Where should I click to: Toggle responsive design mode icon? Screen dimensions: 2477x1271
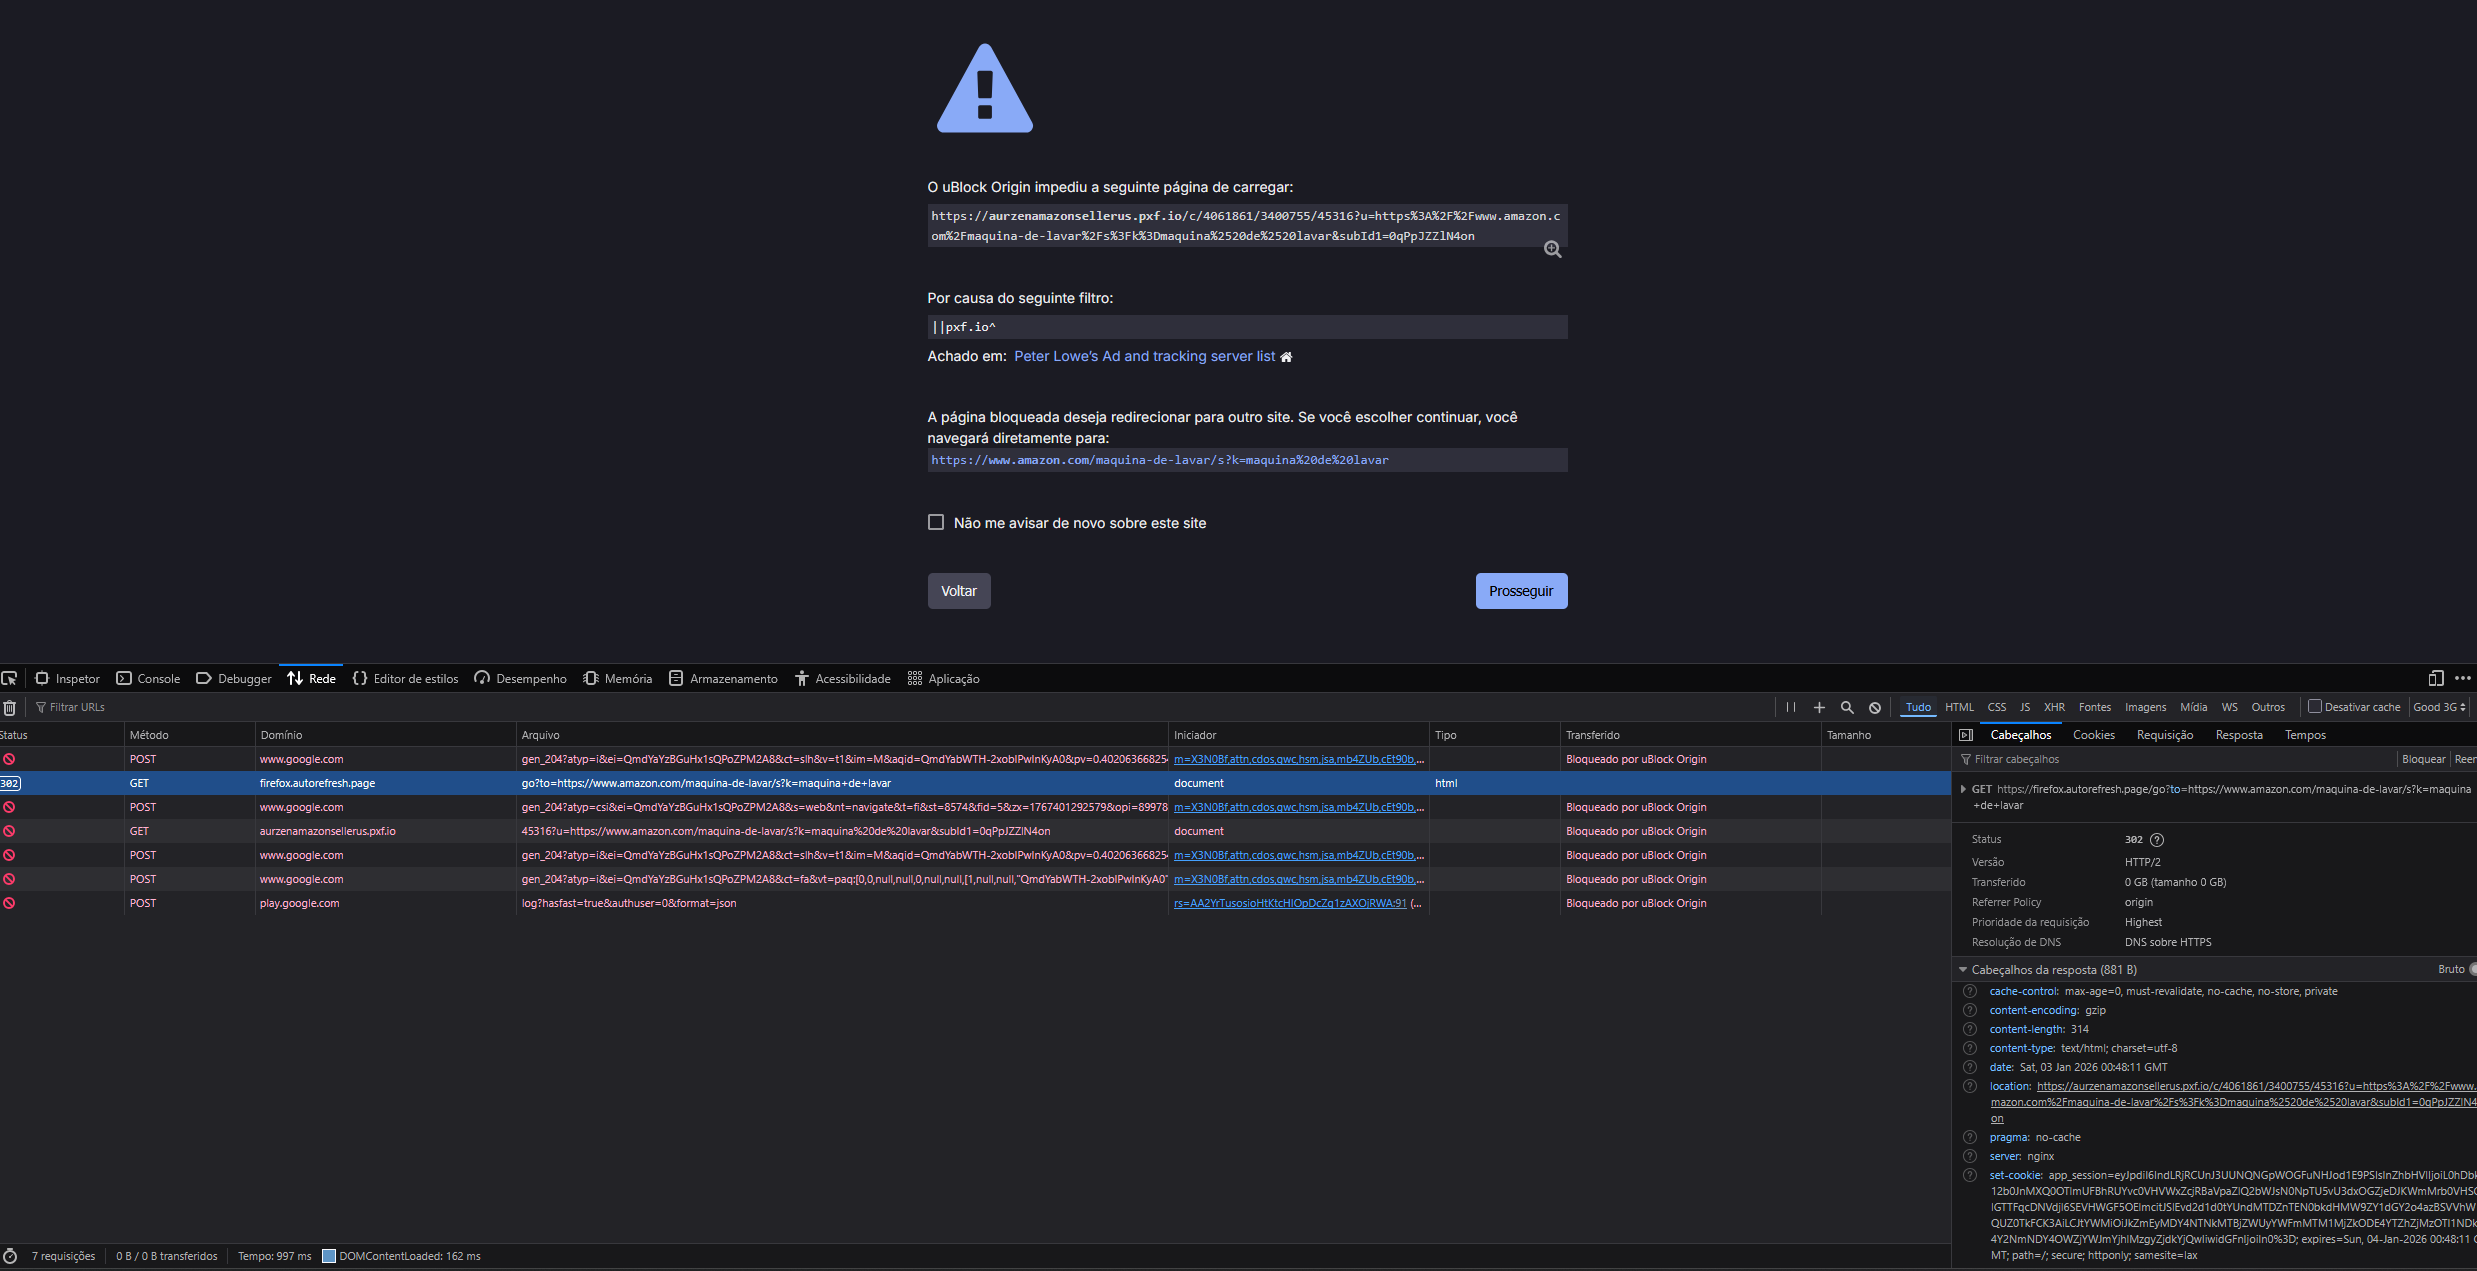click(x=2436, y=678)
